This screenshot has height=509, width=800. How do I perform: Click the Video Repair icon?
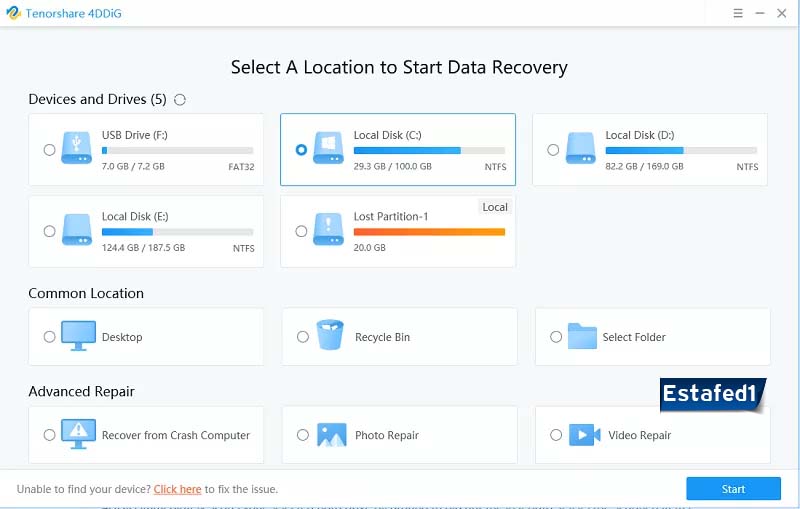coord(583,435)
